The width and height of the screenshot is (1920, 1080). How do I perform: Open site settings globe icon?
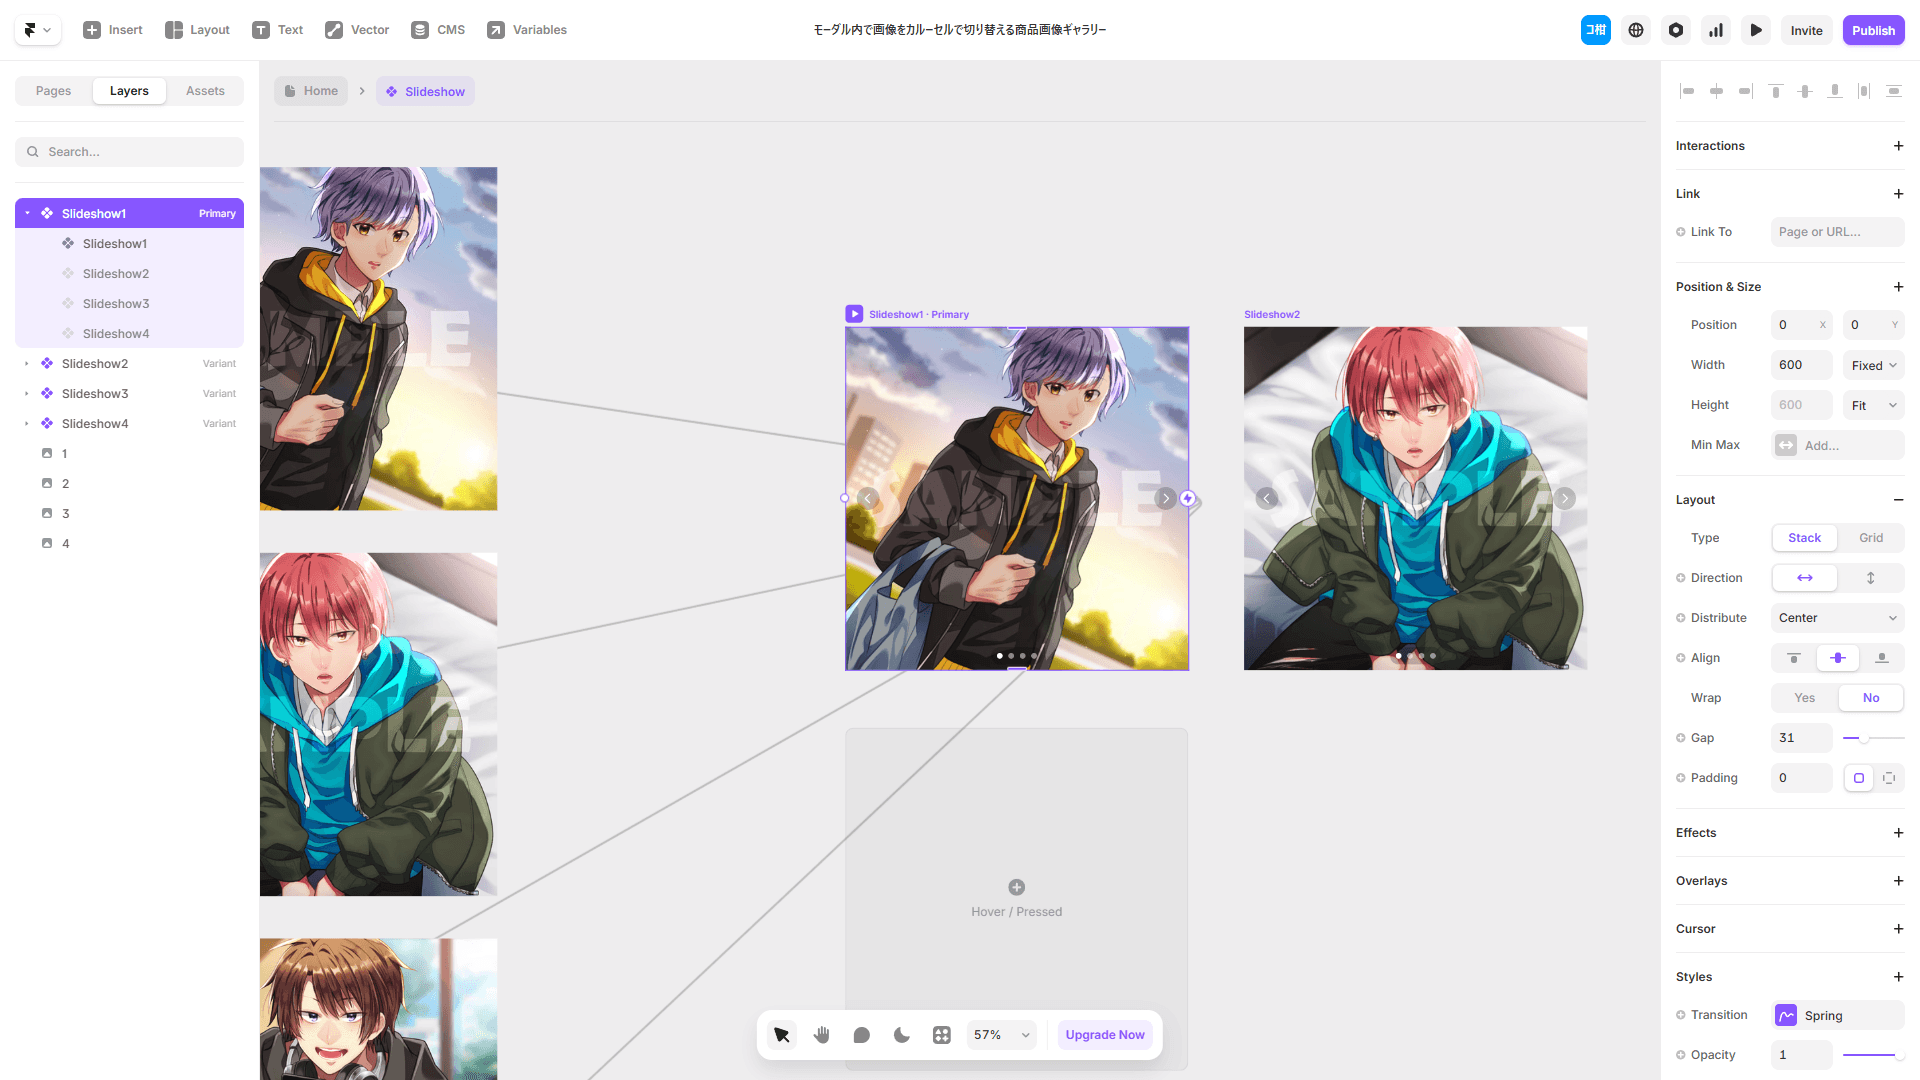point(1636,30)
